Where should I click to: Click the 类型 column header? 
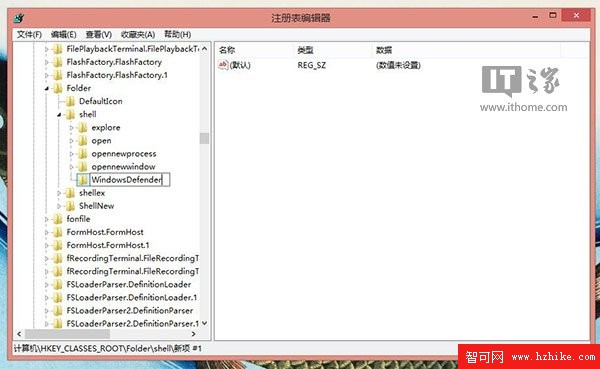332,50
